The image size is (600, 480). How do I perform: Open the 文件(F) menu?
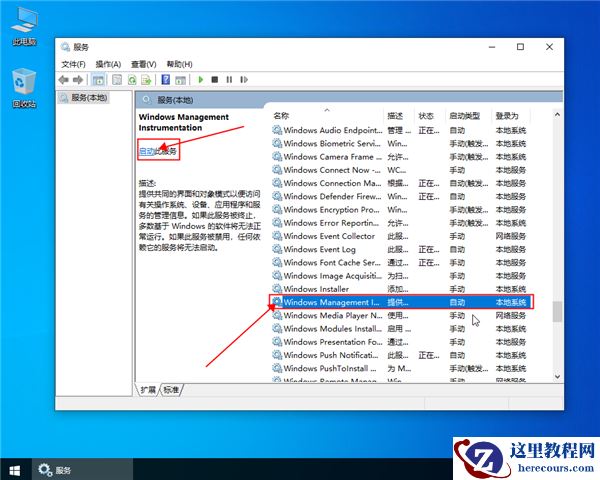[x=73, y=64]
